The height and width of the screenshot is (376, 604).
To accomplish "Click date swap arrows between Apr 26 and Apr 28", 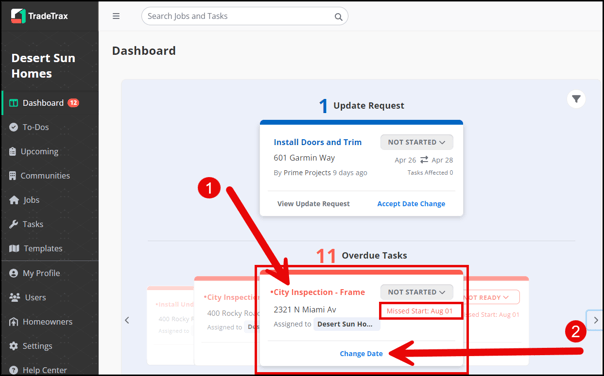I will (x=424, y=159).
